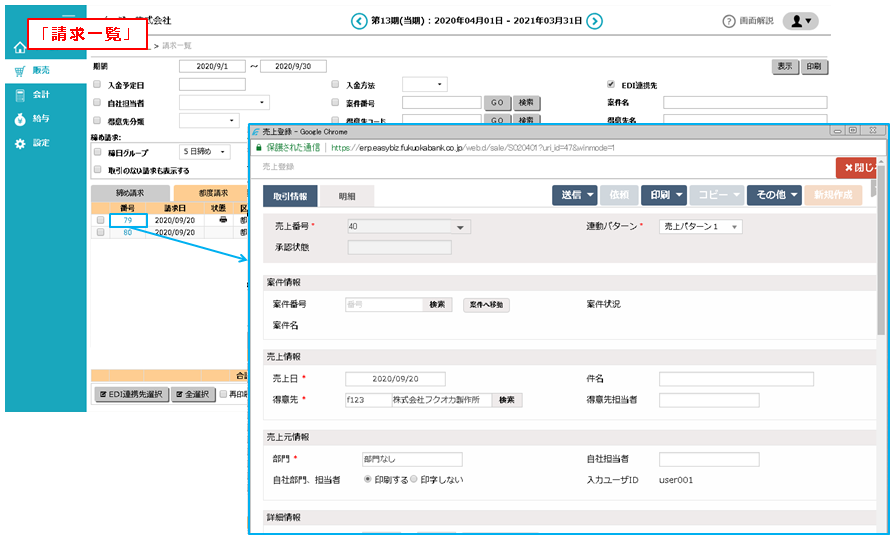Open the 給与 payroll money bag icon

pos(20,119)
